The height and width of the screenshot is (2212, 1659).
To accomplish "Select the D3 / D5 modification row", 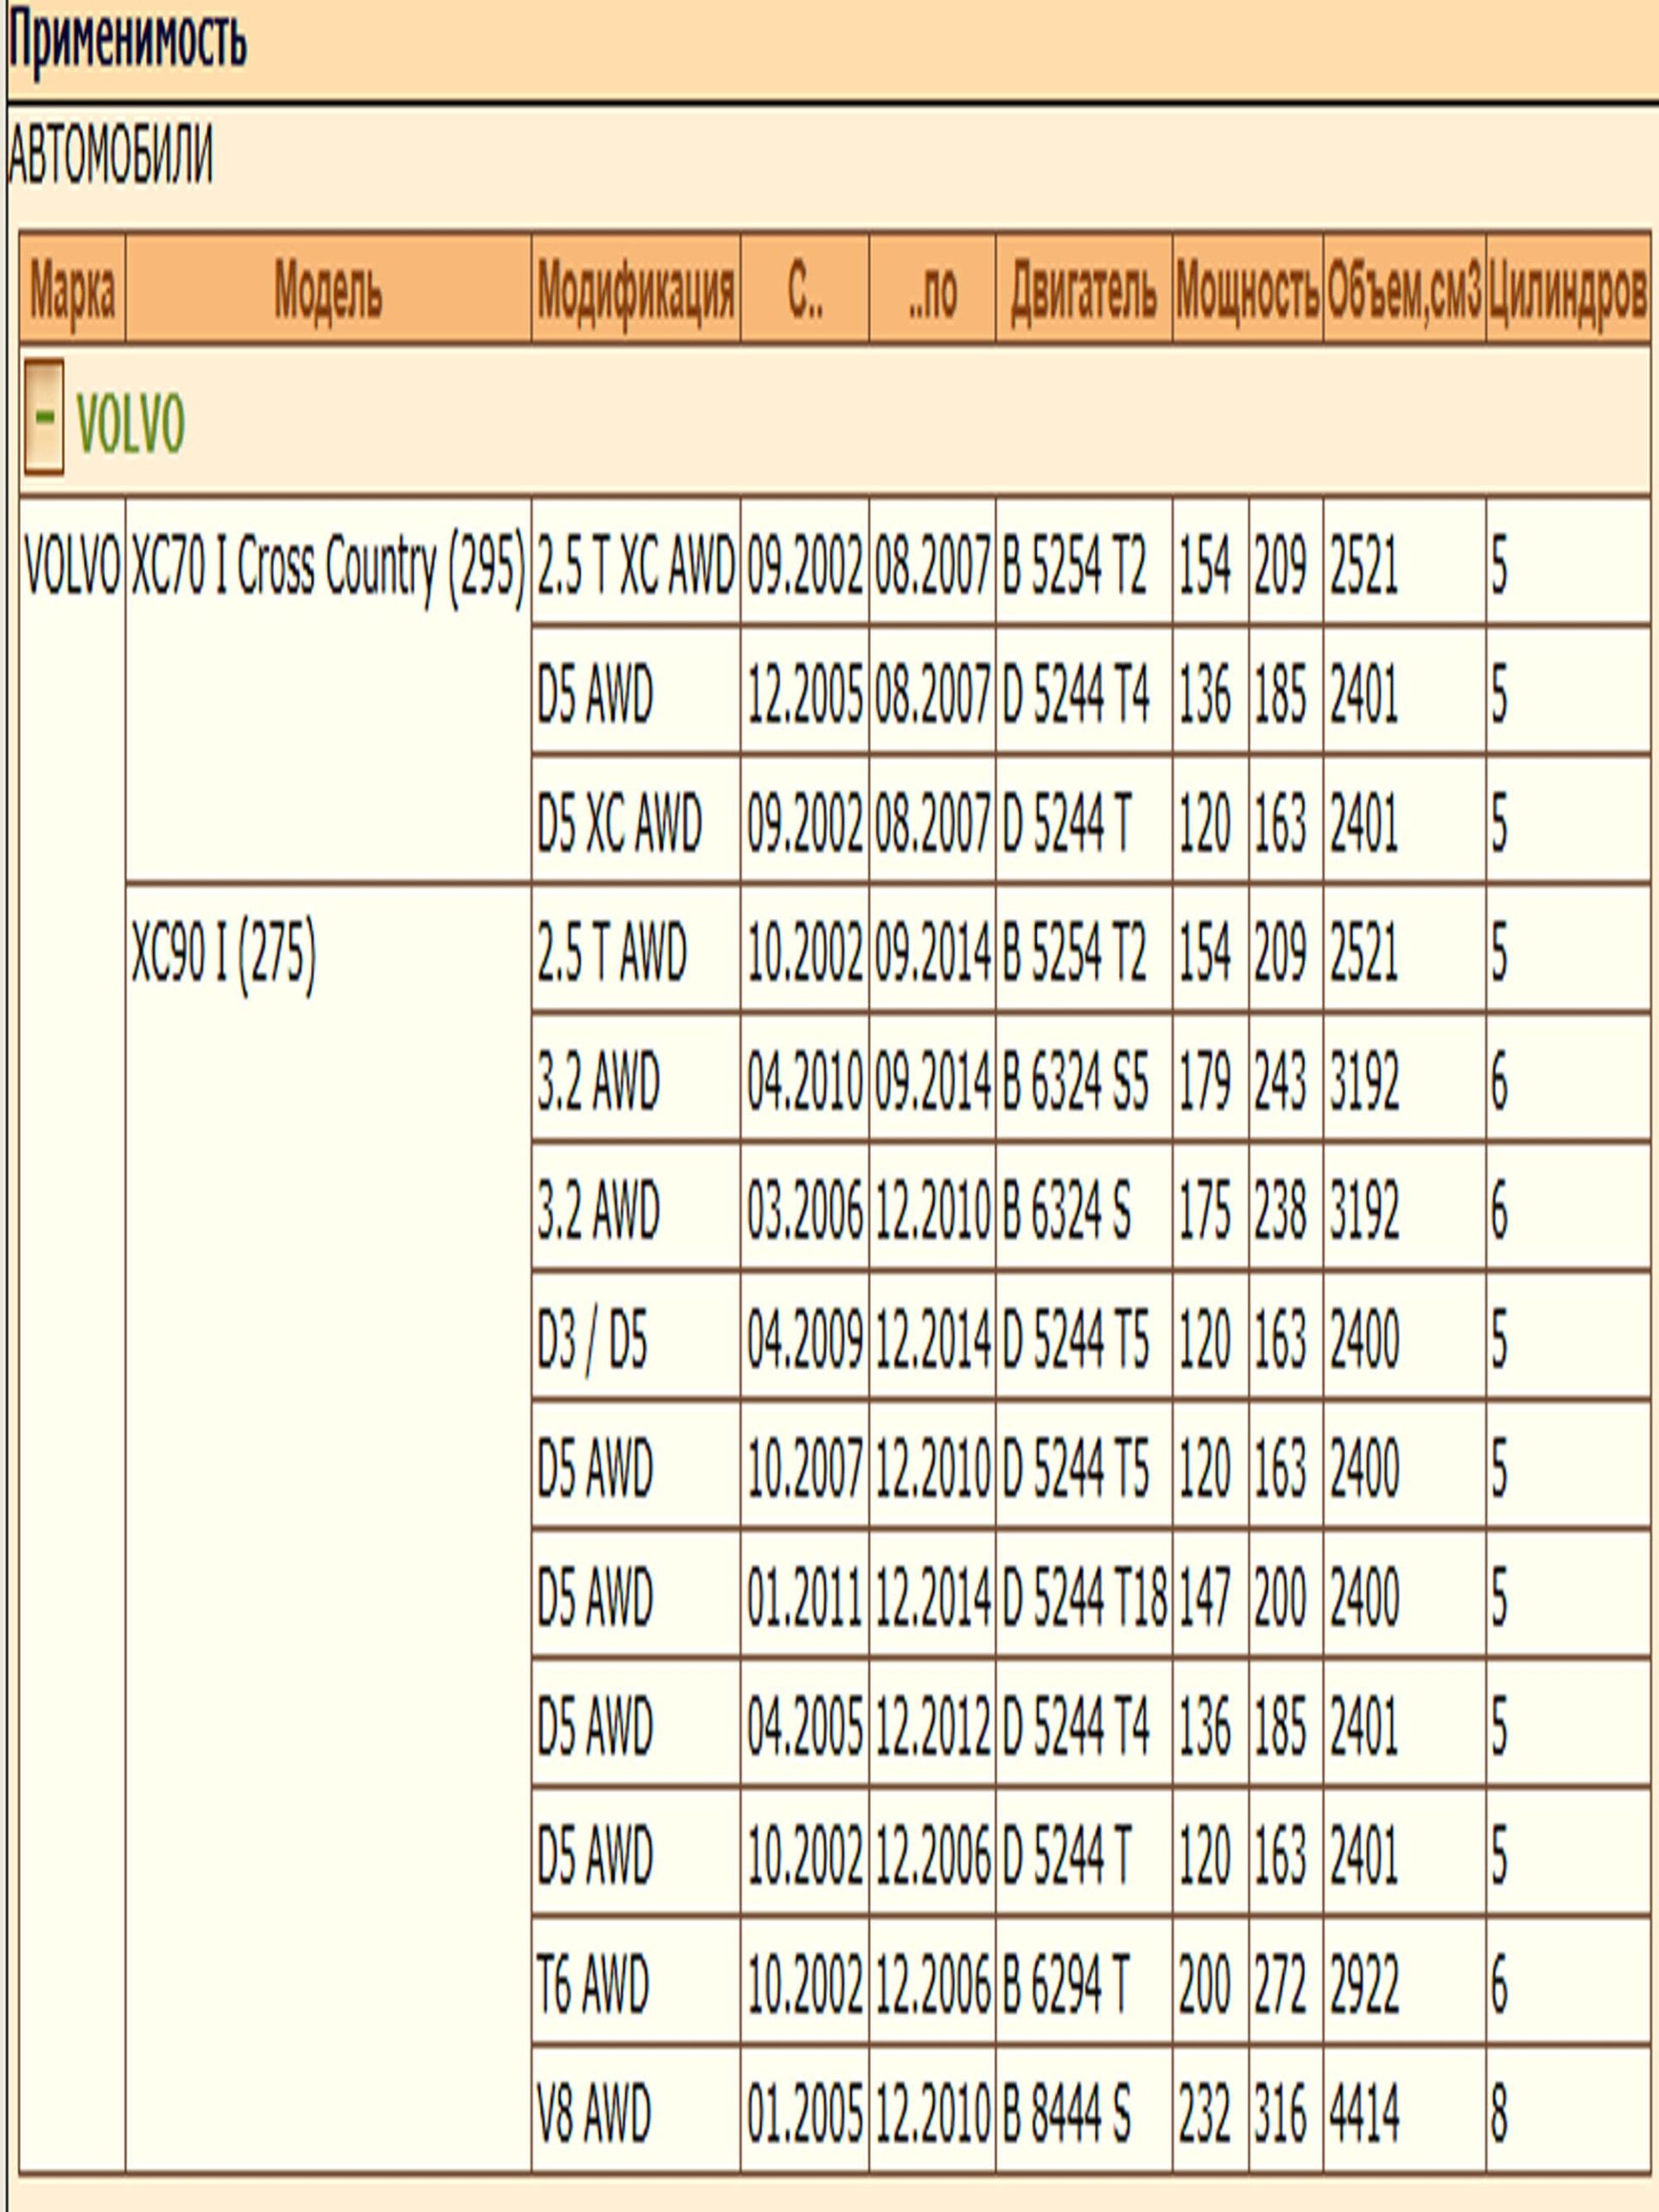I will pyautogui.click(x=592, y=1339).
